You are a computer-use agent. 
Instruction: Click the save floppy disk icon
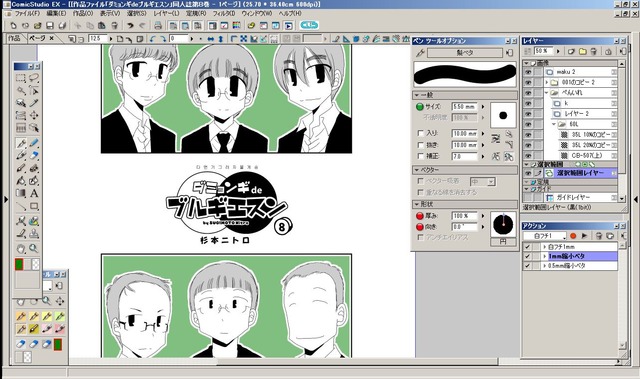[x=50, y=26]
